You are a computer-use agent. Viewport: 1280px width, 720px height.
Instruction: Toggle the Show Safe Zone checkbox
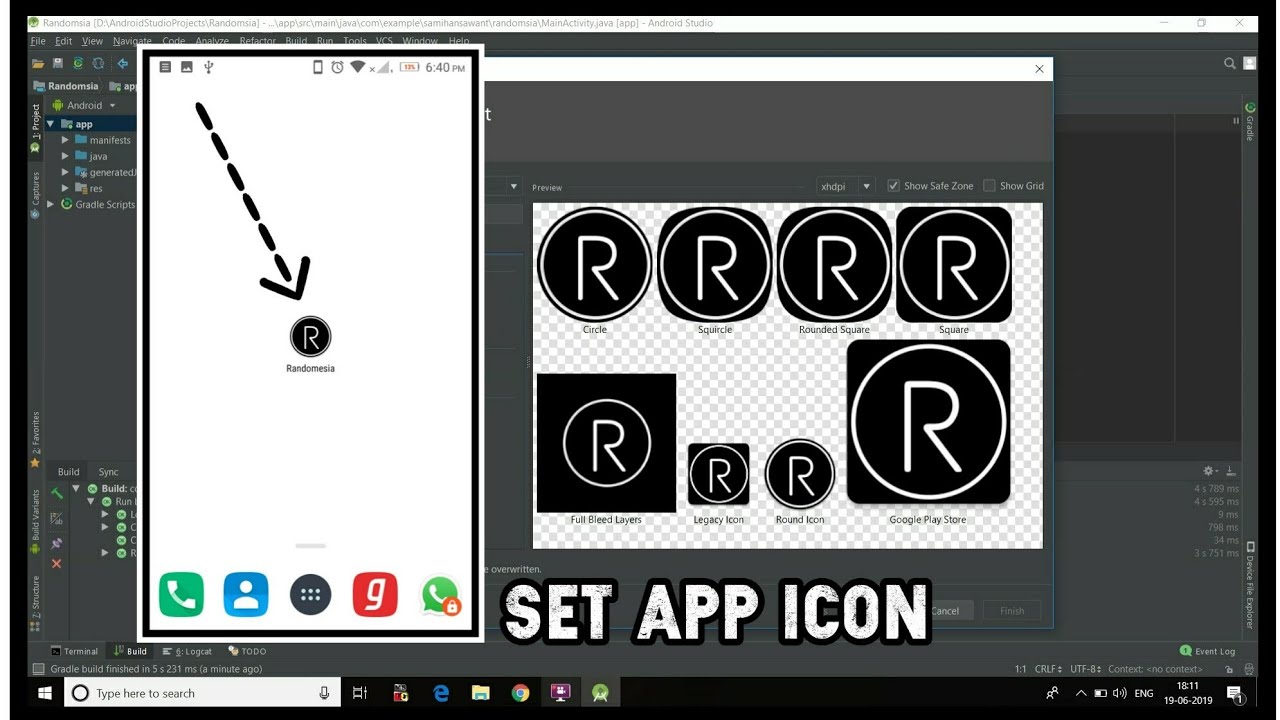click(x=894, y=186)
